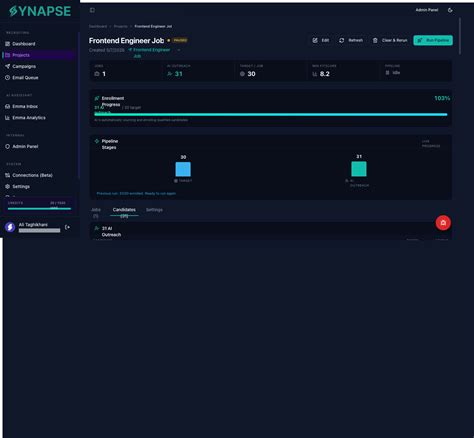Click the 31 AI Outreach section heading

coord(111,232)
